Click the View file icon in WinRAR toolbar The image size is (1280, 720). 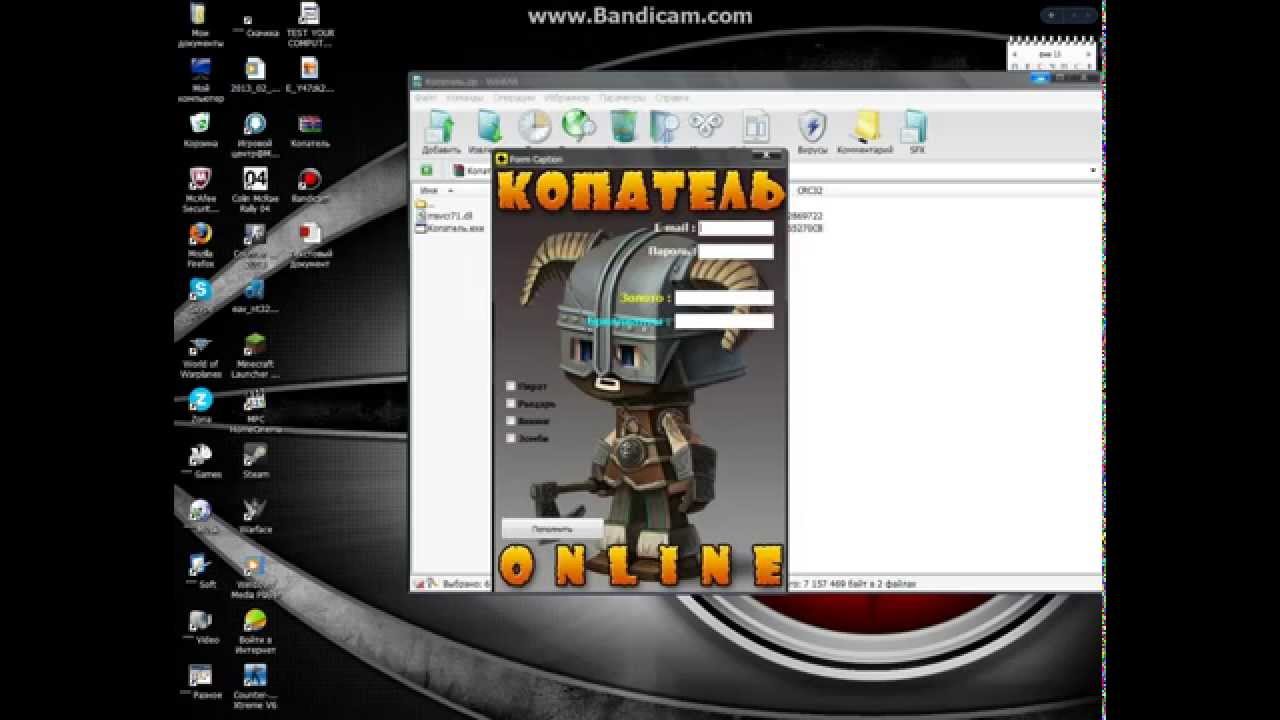[578, 127]
